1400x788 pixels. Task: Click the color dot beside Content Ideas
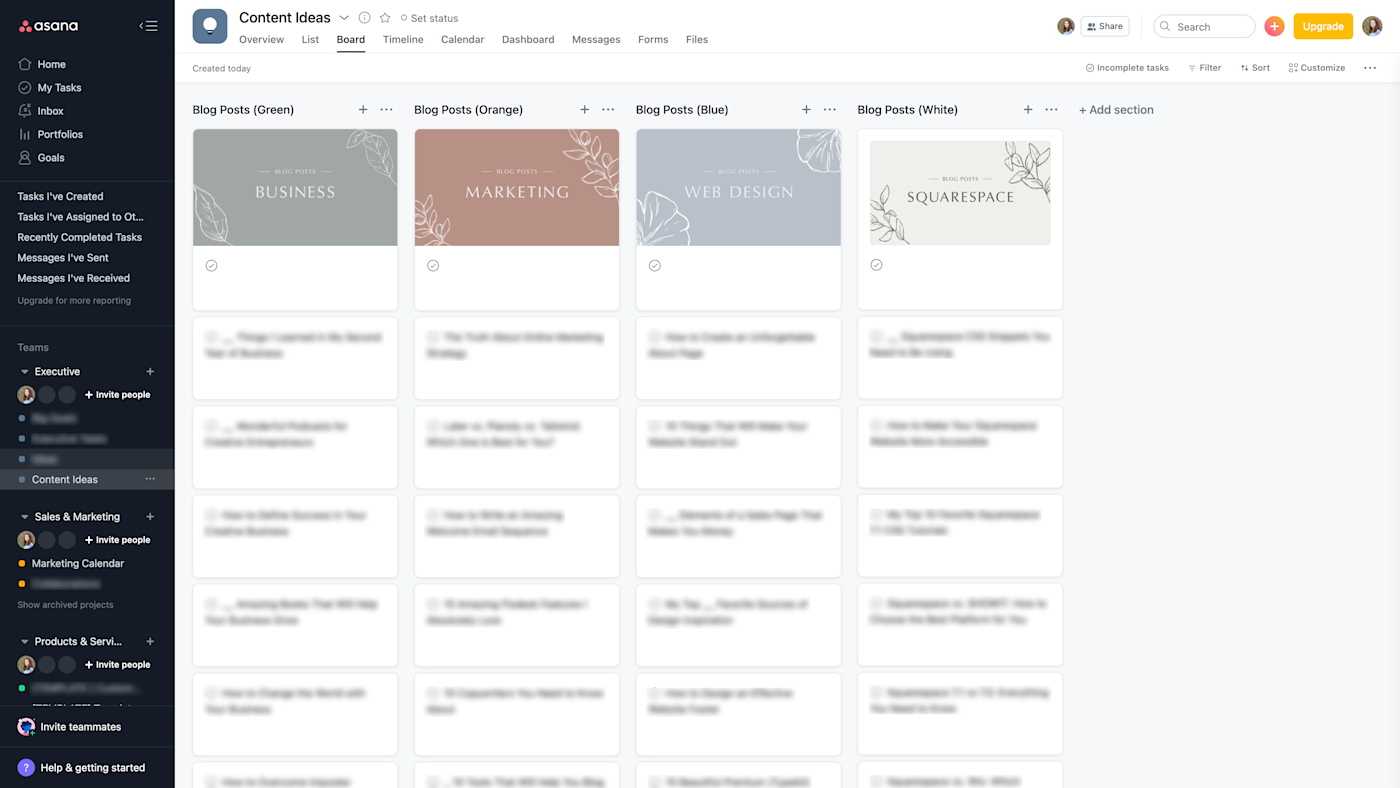(x=22, y=480)
